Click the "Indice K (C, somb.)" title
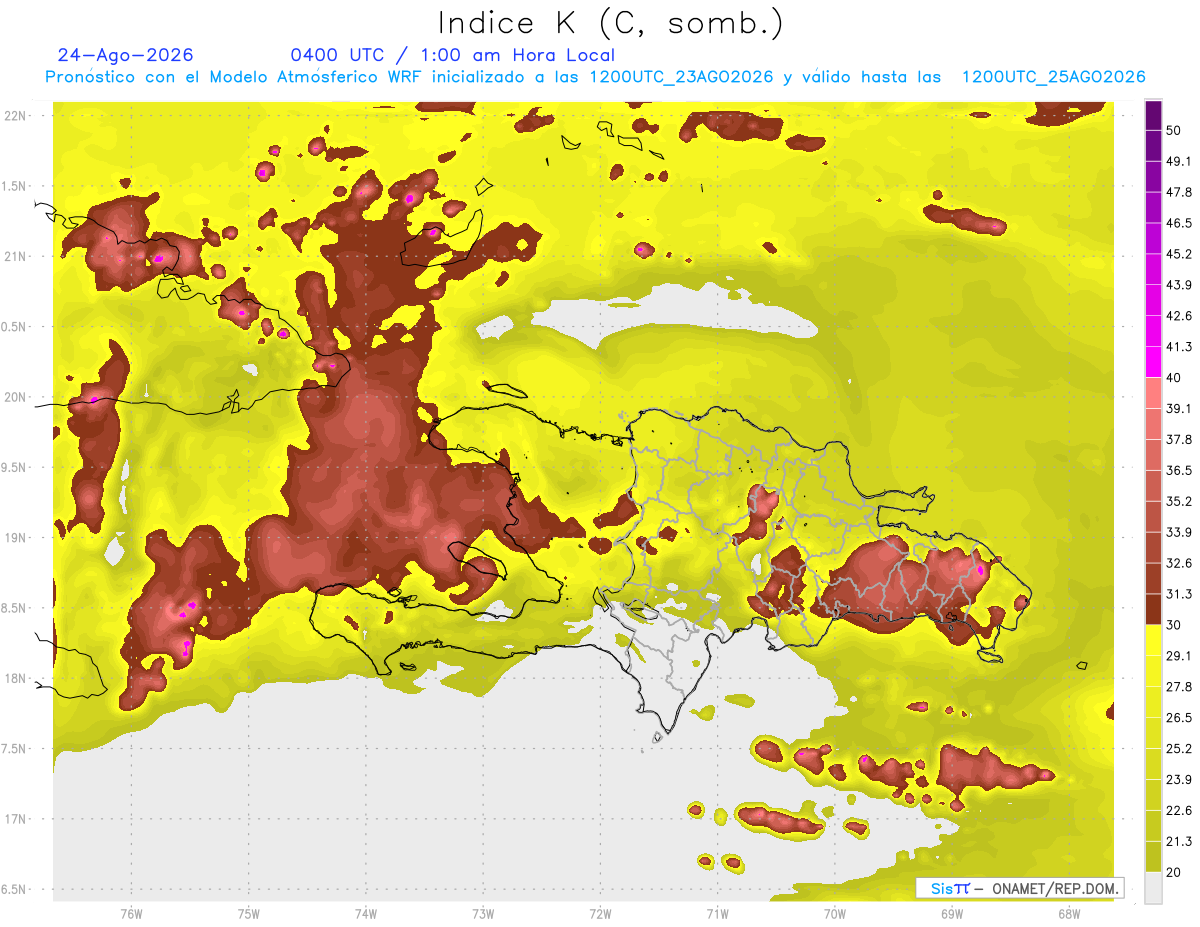Viewport: 1200px width, 927px height. point(610,23)
